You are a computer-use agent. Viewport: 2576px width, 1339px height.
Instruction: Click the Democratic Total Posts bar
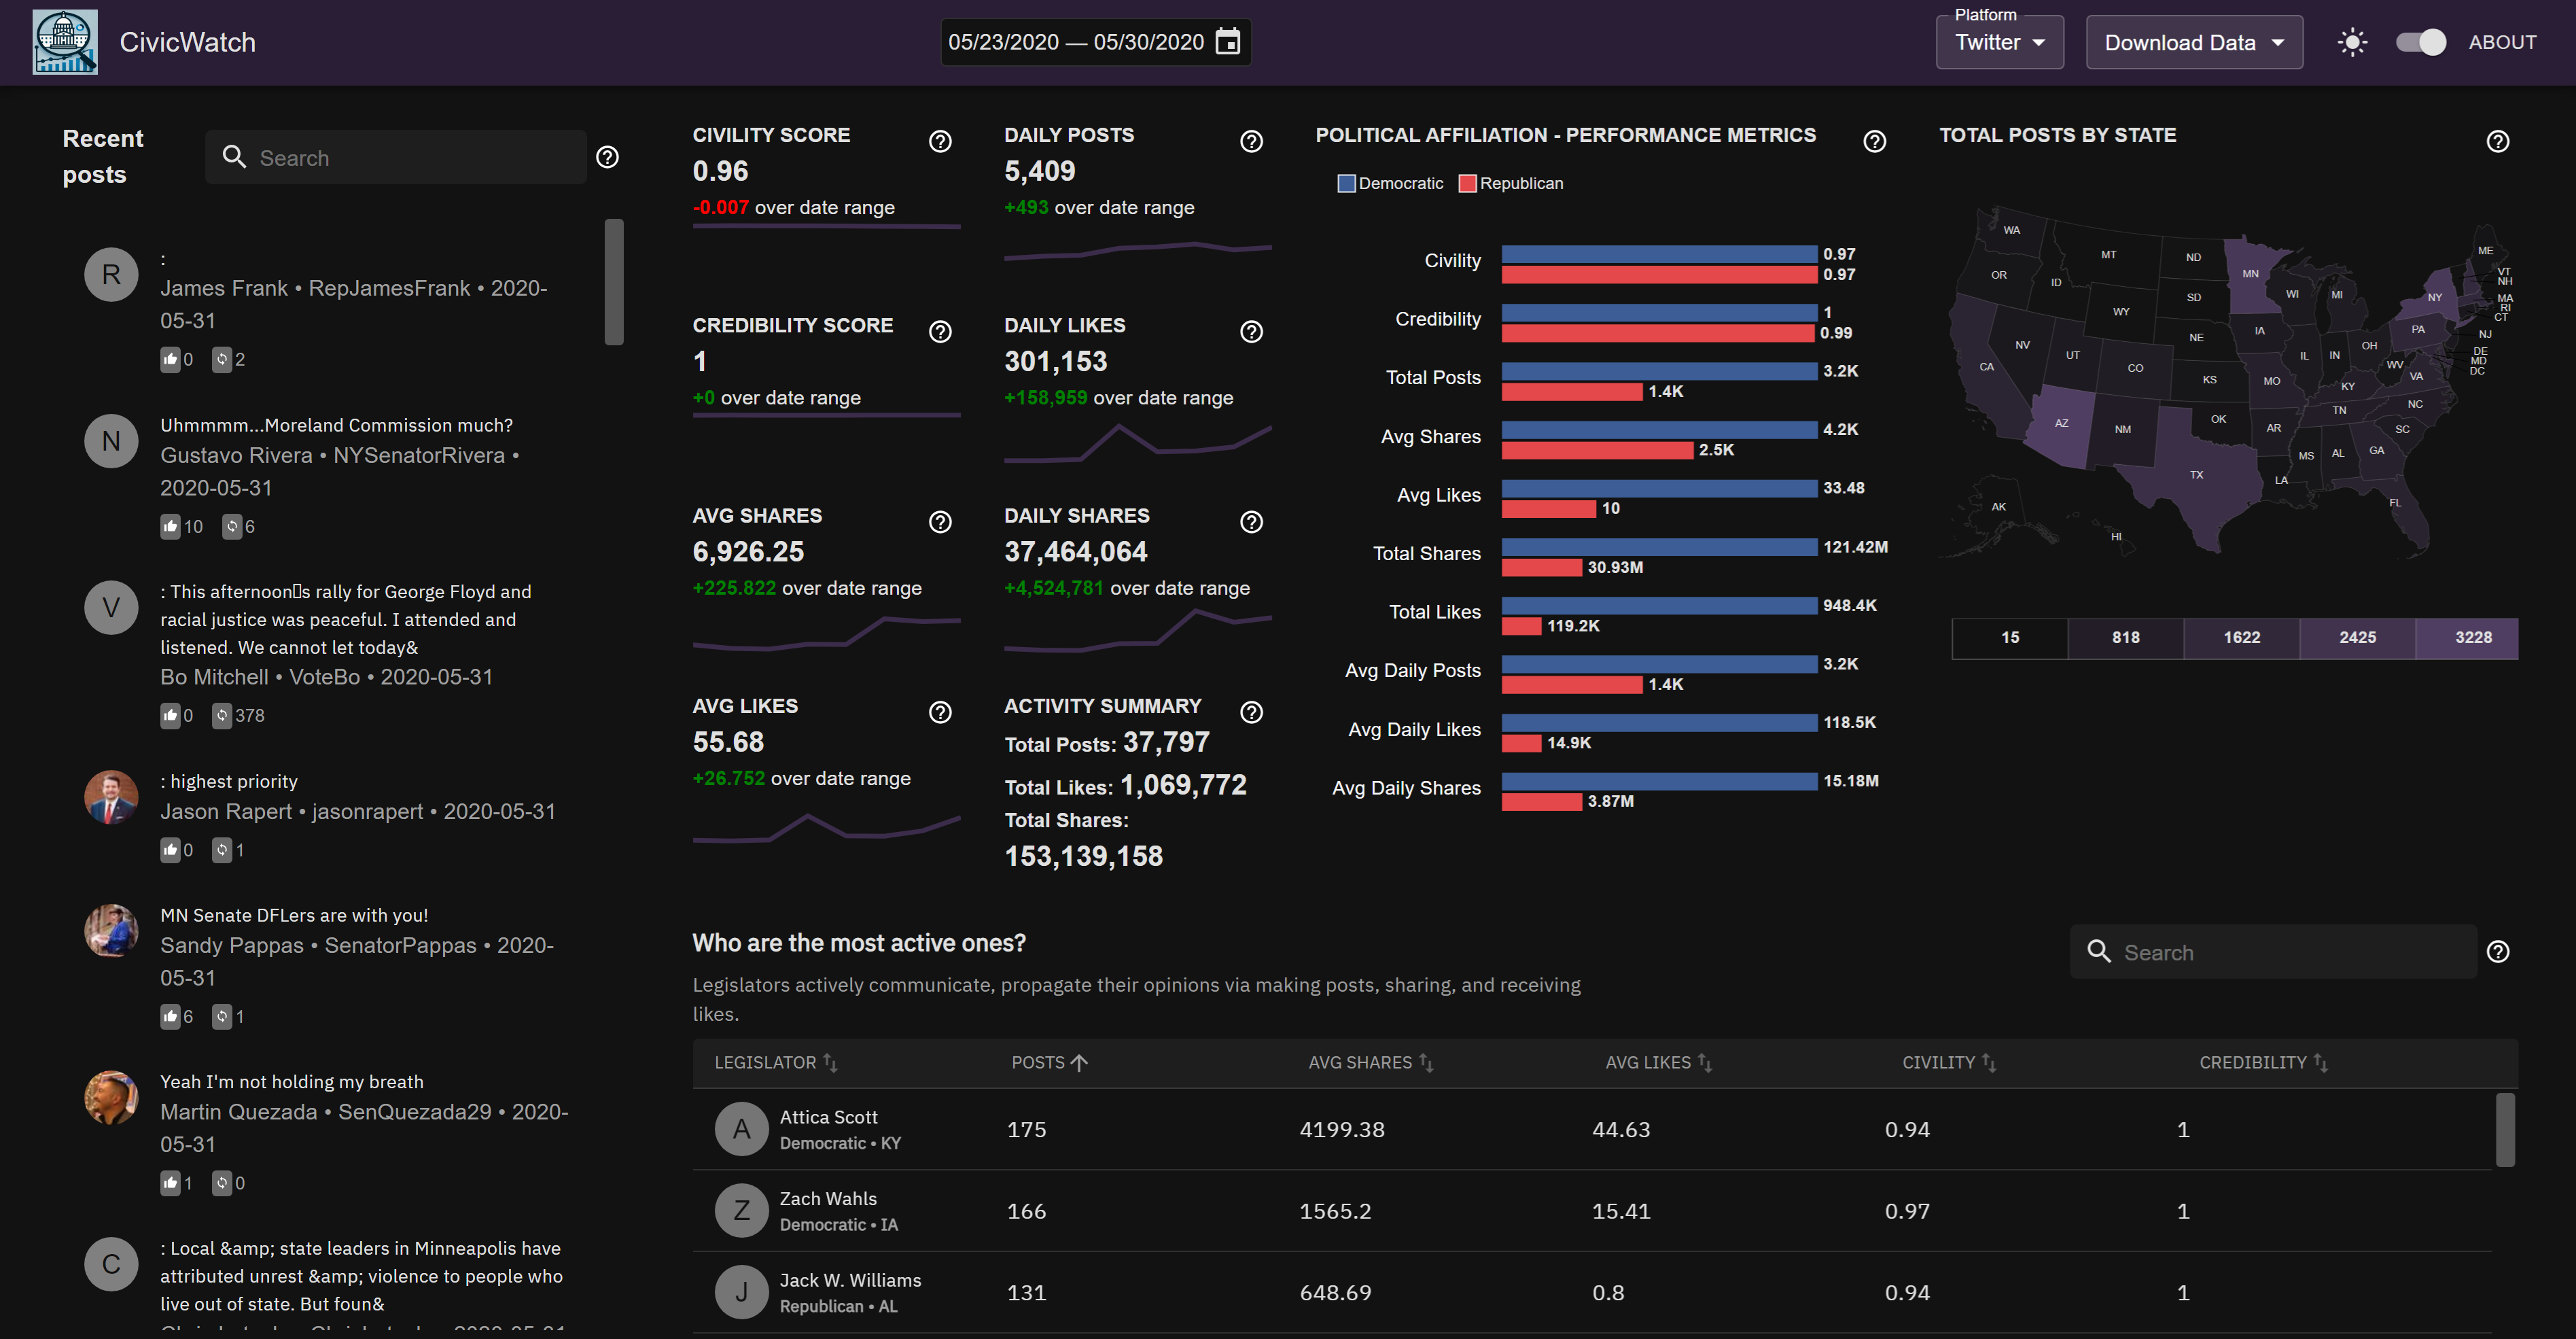pyautogui.click(x=1659, y=371)
